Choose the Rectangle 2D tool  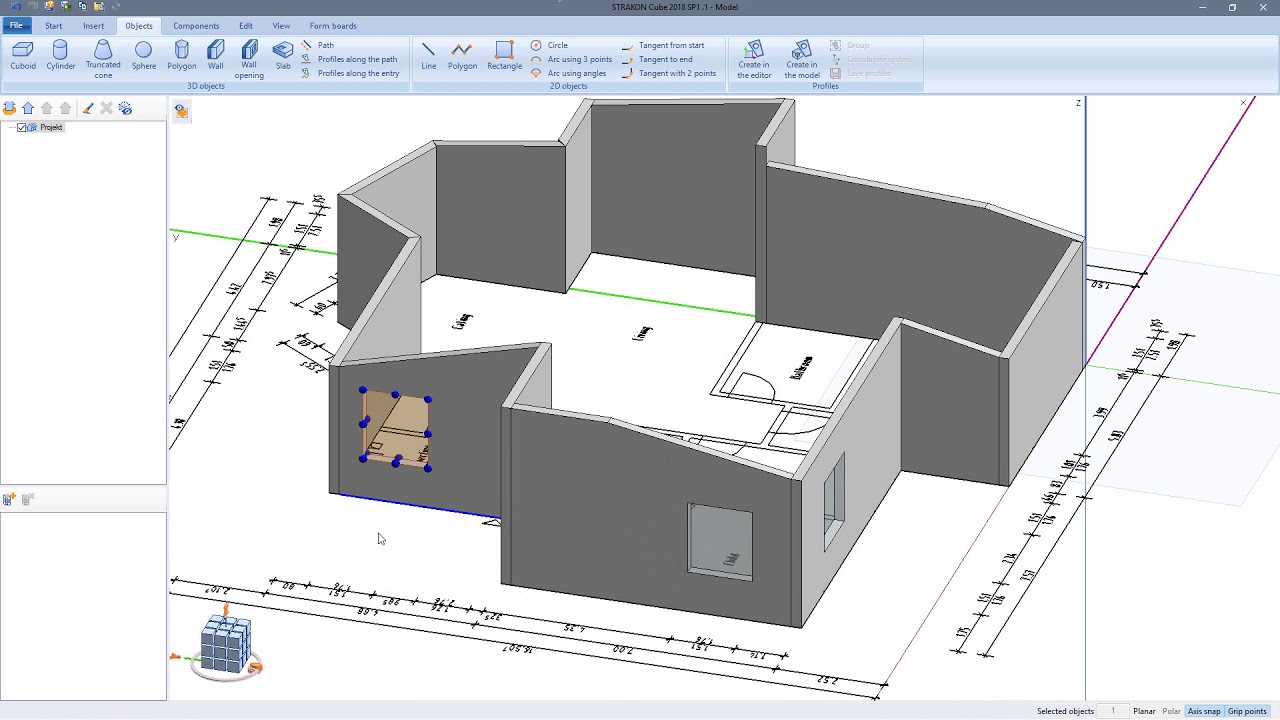click(504, 56)
